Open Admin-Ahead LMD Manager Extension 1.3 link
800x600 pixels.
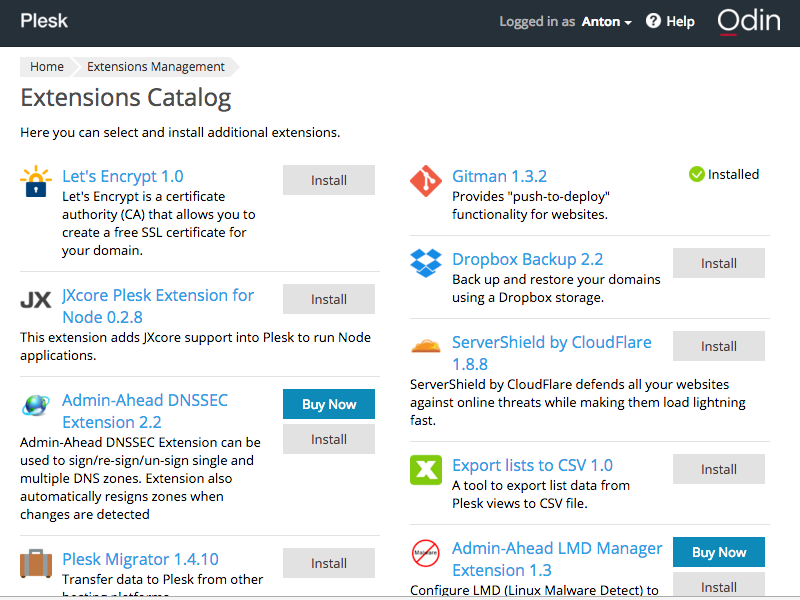coord(557,559)
